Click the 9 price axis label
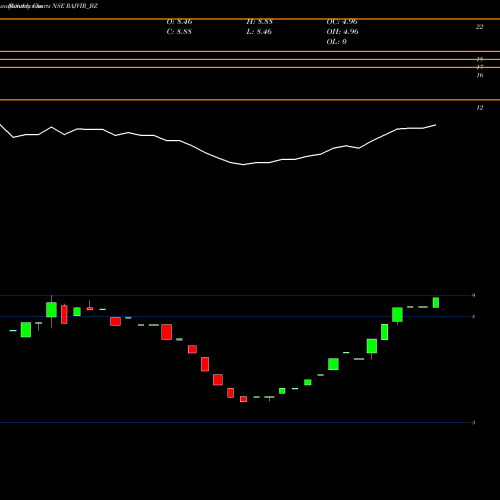 click(473, 295)
